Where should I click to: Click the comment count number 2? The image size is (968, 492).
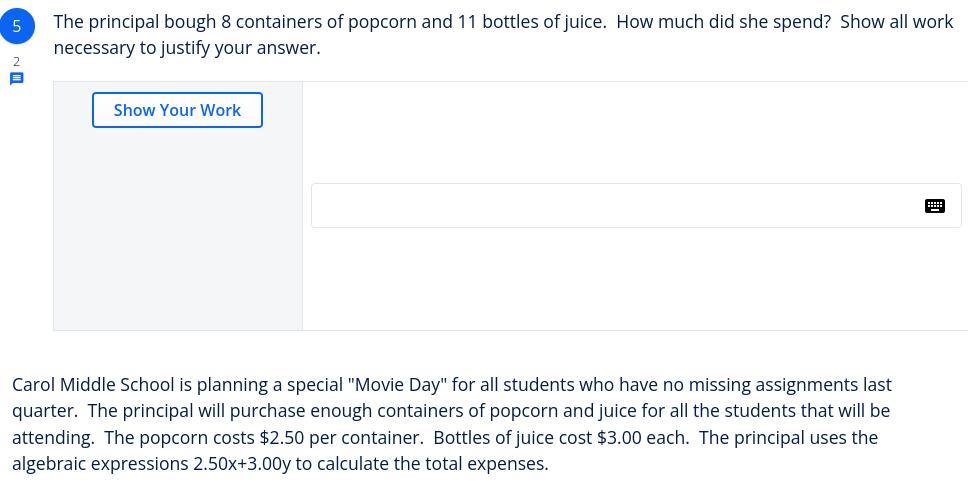16,62
